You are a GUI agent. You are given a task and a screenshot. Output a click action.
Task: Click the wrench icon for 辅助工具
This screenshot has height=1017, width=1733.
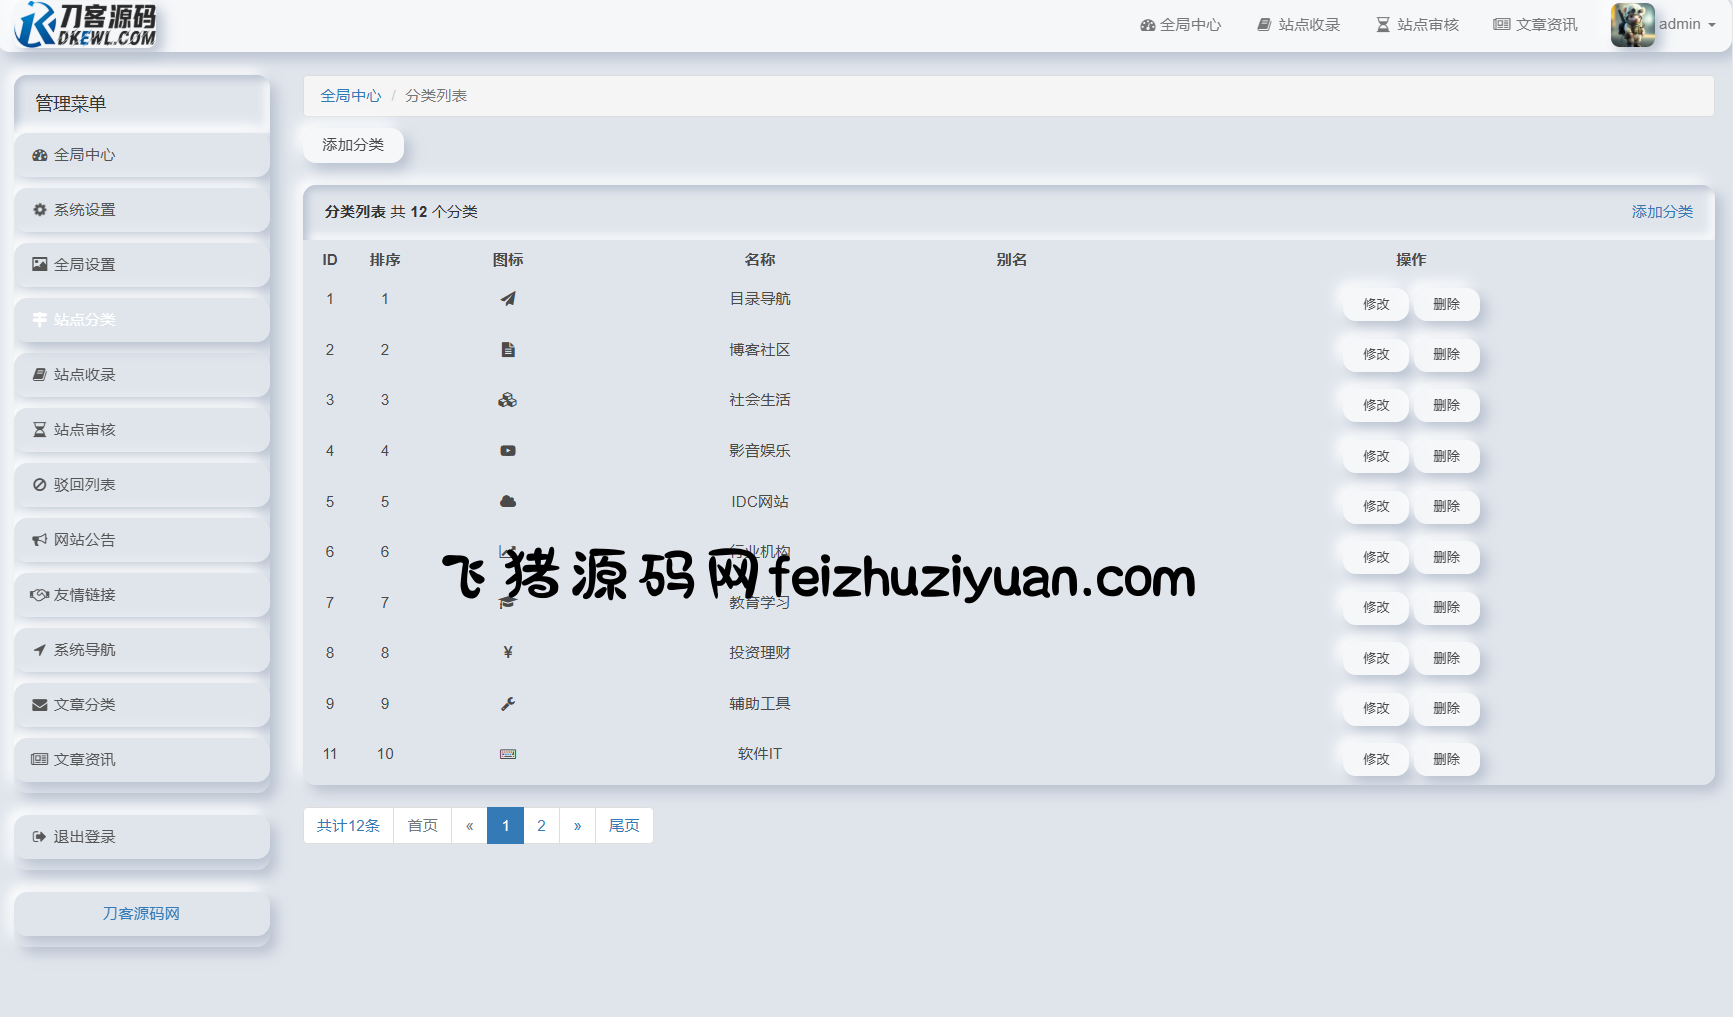(508, 704)
